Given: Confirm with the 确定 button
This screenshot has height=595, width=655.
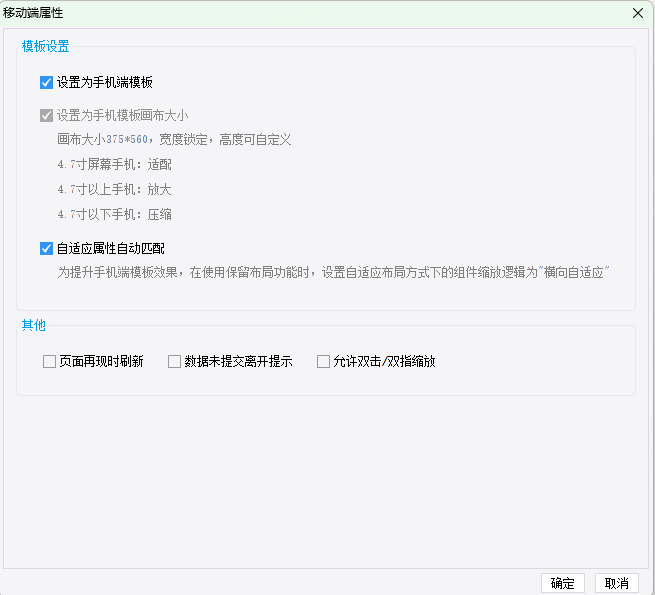Looking at the screenshot, I should 562,583.
